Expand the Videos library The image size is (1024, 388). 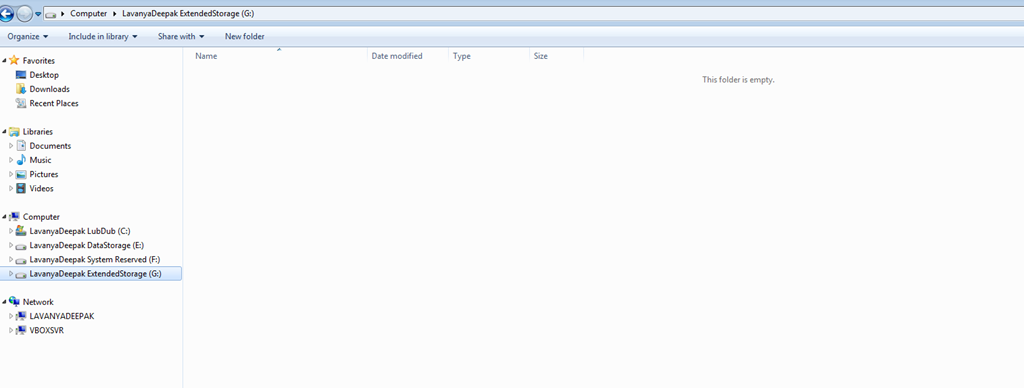coord(11,189)
